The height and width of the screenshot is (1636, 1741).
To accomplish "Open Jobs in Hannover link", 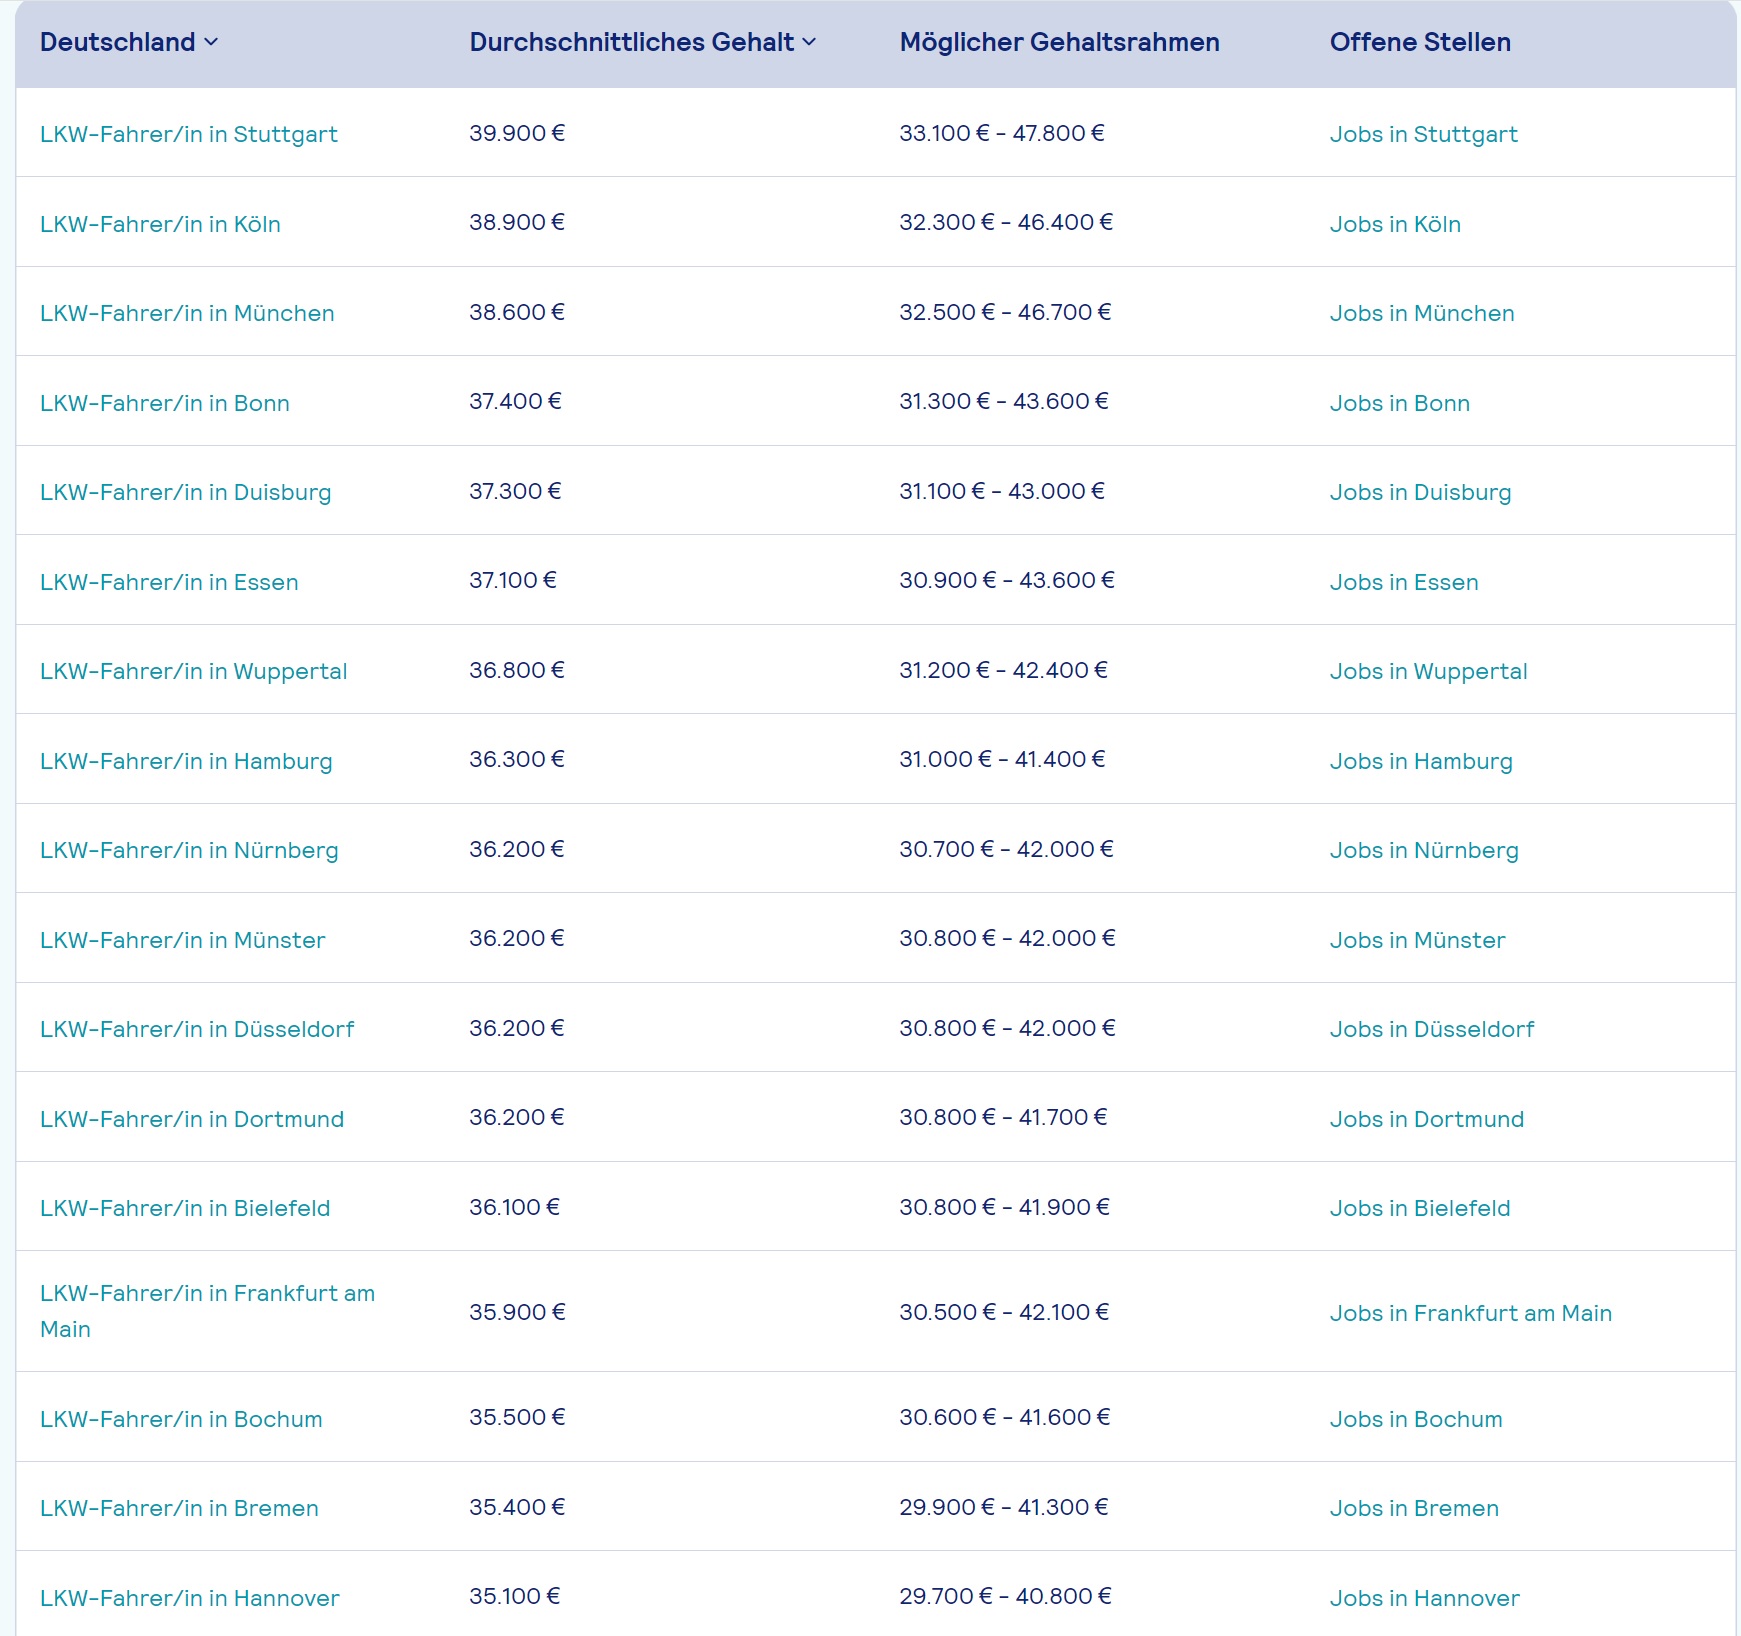I will pos(1424,1598).
